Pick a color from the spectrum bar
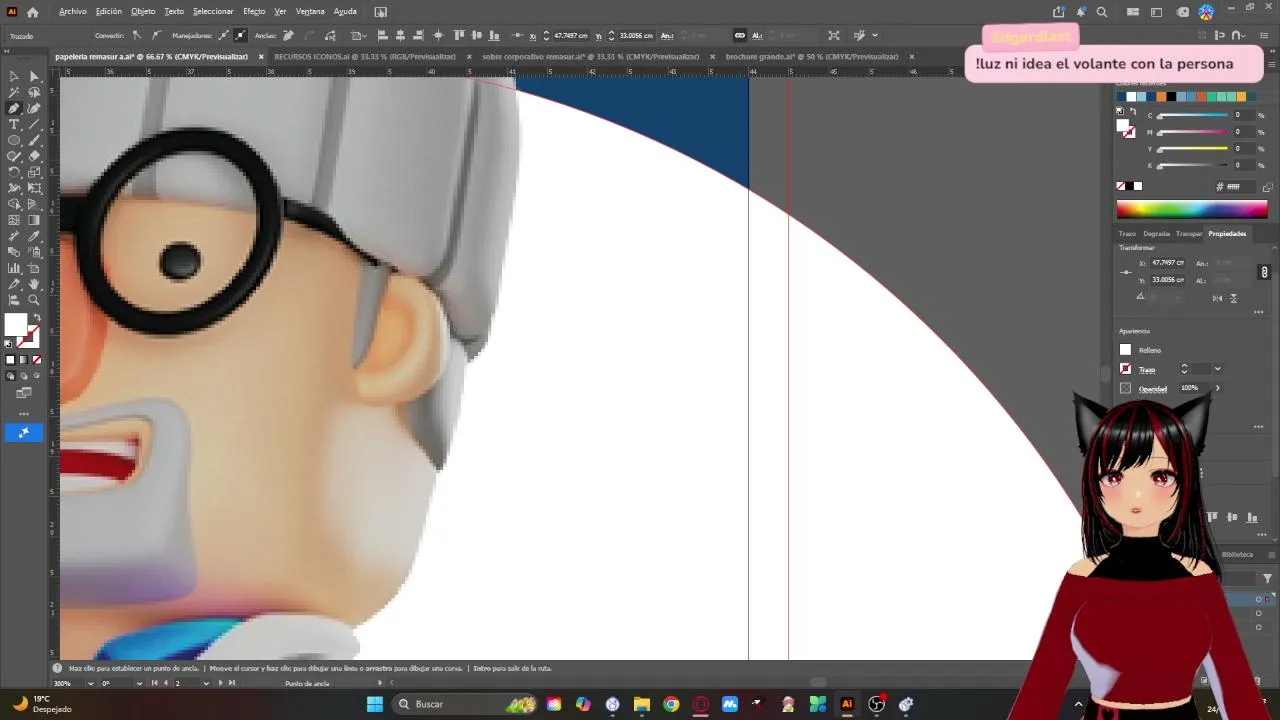This screenshot has width=1280, height=720. coord(1192,210)
